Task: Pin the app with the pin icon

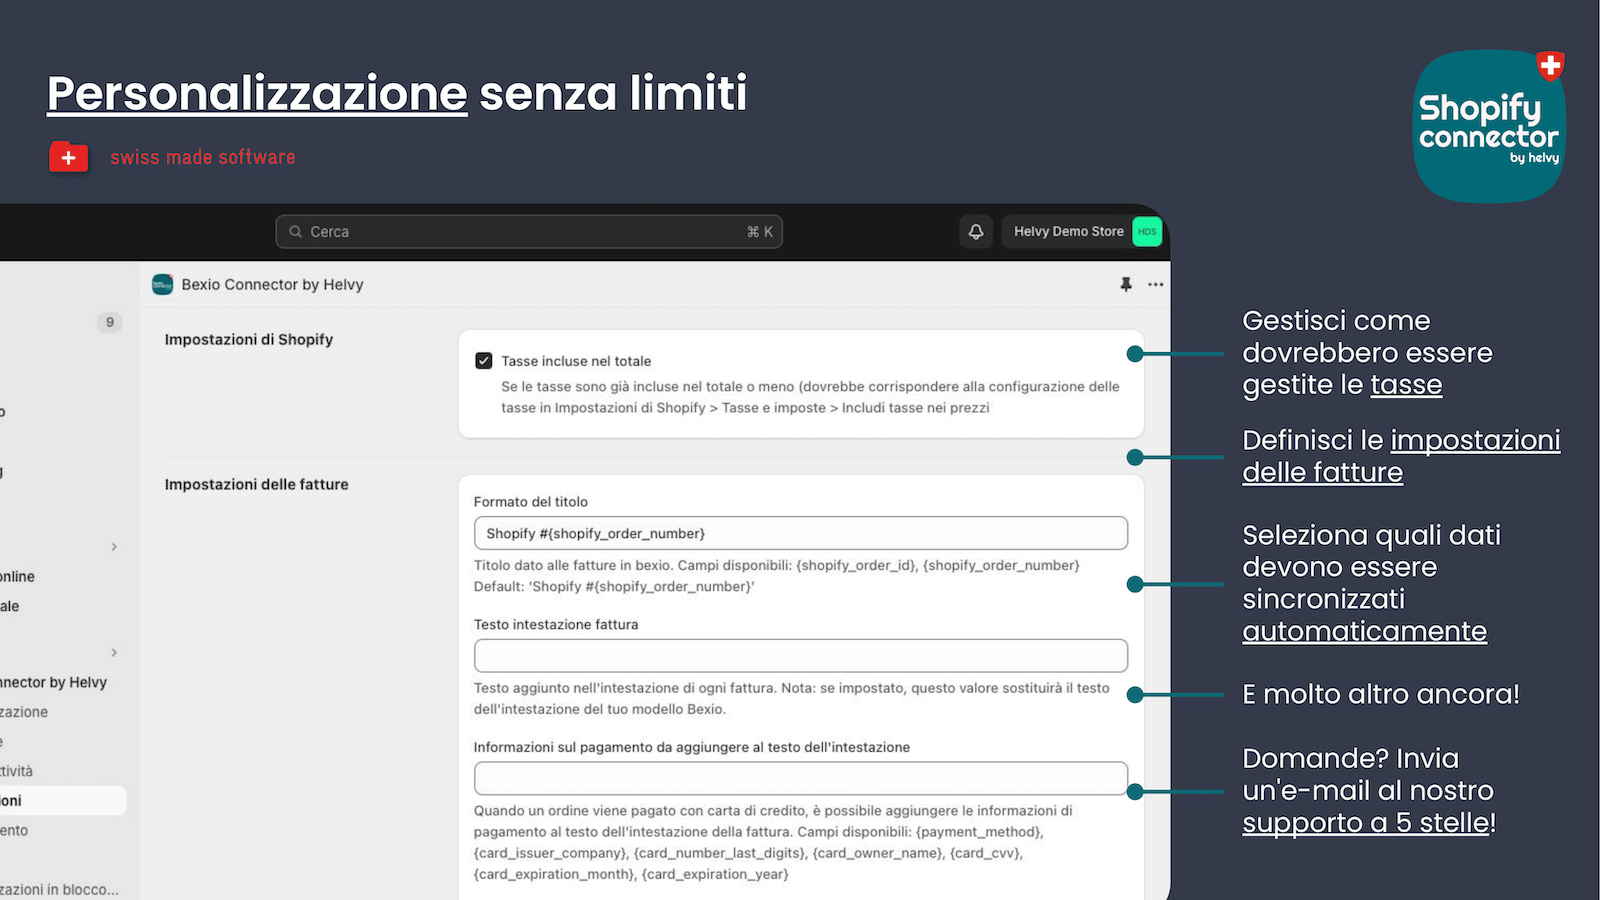Action: click(1126, 285)
